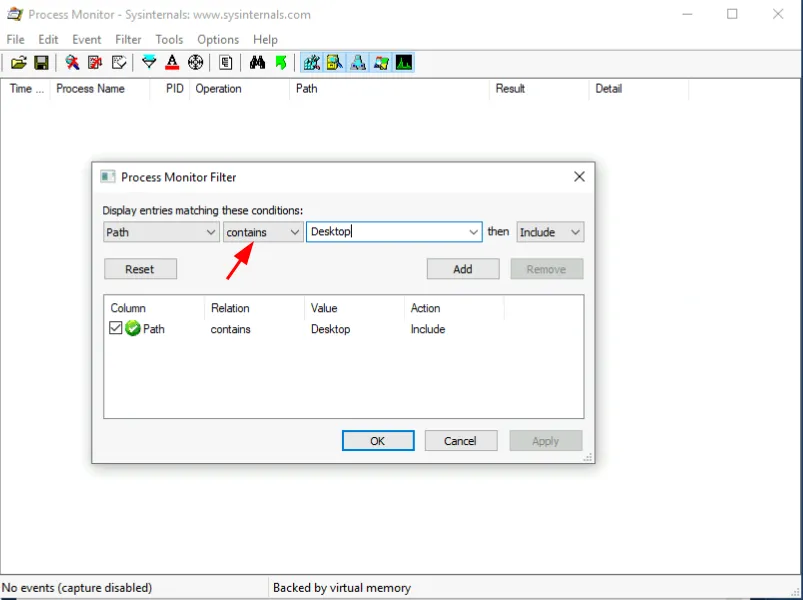Click the Include cell in filter row
Screen dimensions: 803x600
[x=428, y=329]
